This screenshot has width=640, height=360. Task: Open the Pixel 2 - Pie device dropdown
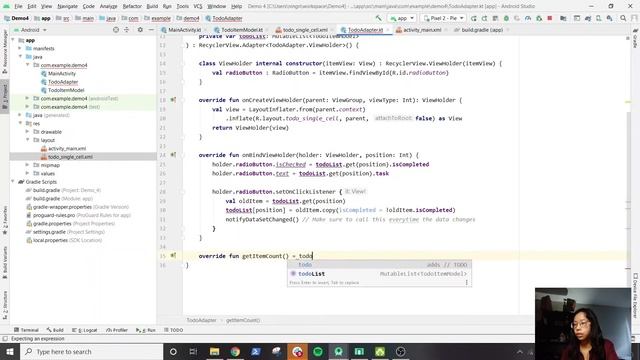[443, 18]
